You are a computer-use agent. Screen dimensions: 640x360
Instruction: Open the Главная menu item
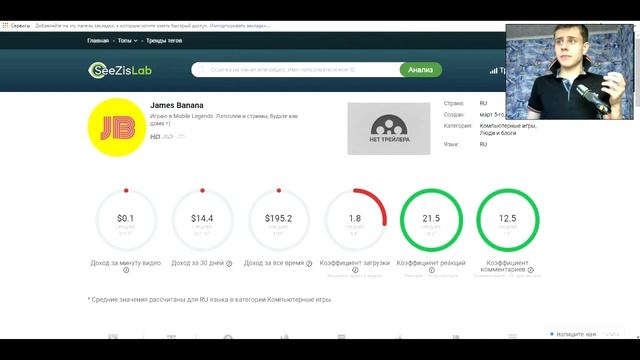[x=98, y=41]
